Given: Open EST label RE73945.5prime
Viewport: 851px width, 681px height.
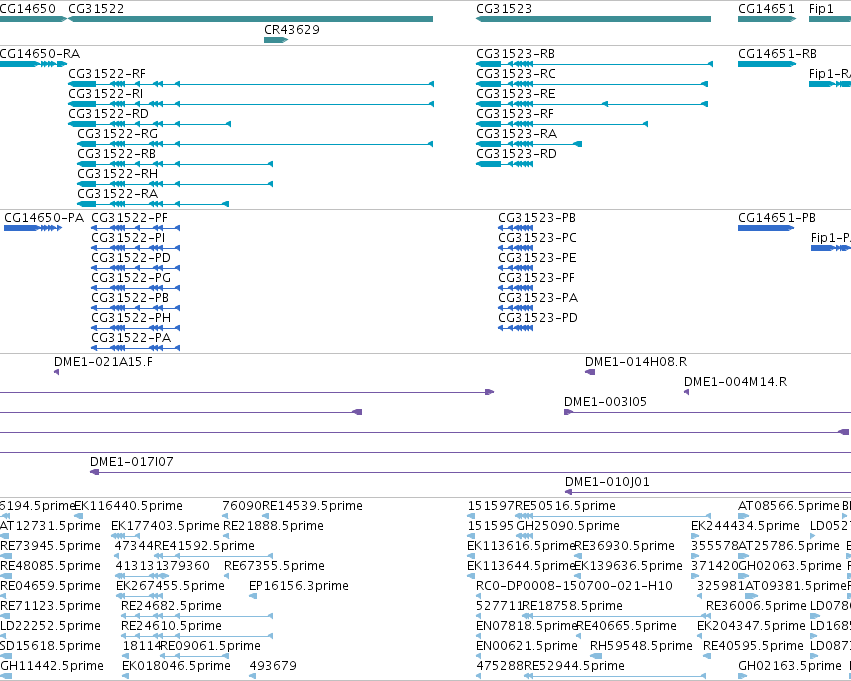Looking at the screenshot, I should coord(50,546).
